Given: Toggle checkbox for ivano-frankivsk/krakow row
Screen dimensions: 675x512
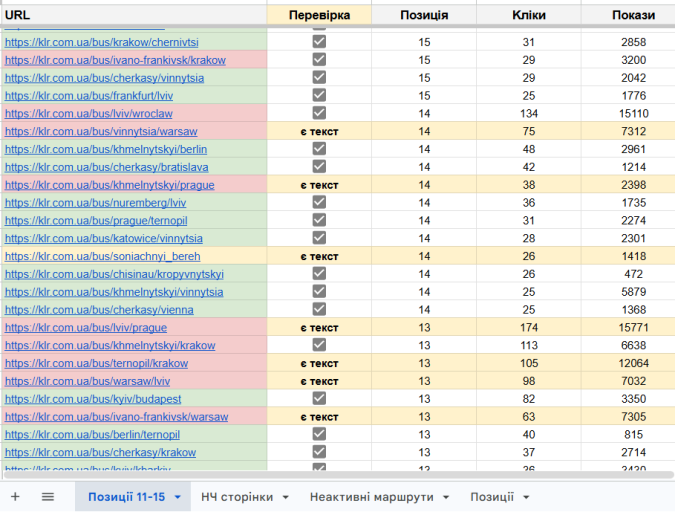Looking at the screenshot, I should [319, 59].
